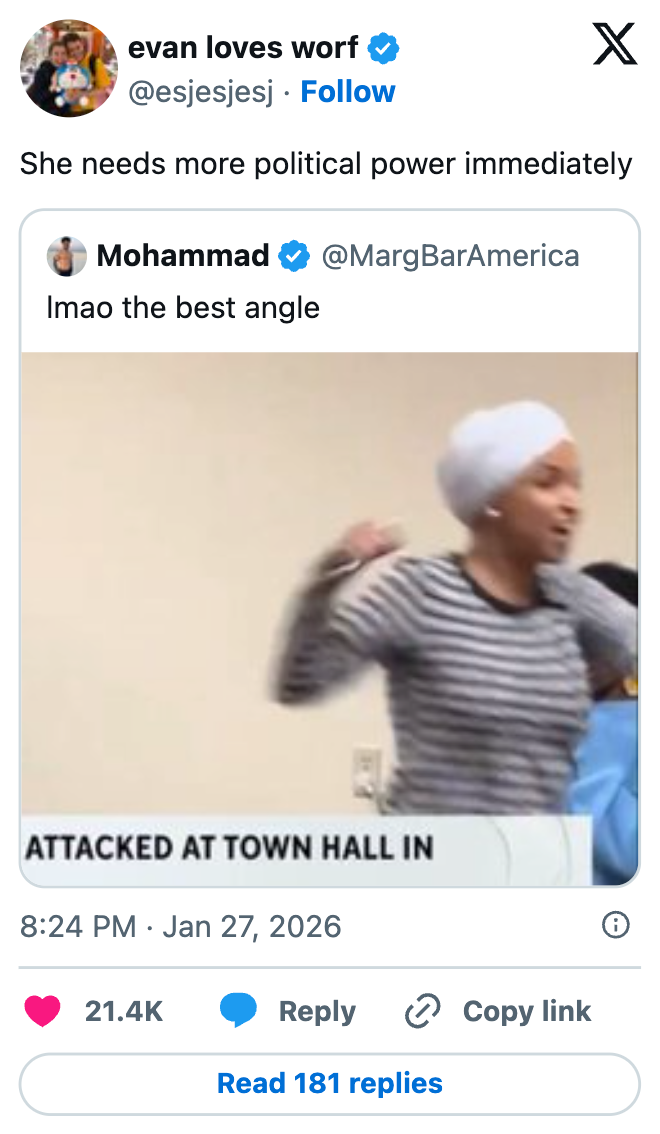Click the pink heart like icon
The height and width of the screenshot is (1134, 660).
[x=43, y=1011]
